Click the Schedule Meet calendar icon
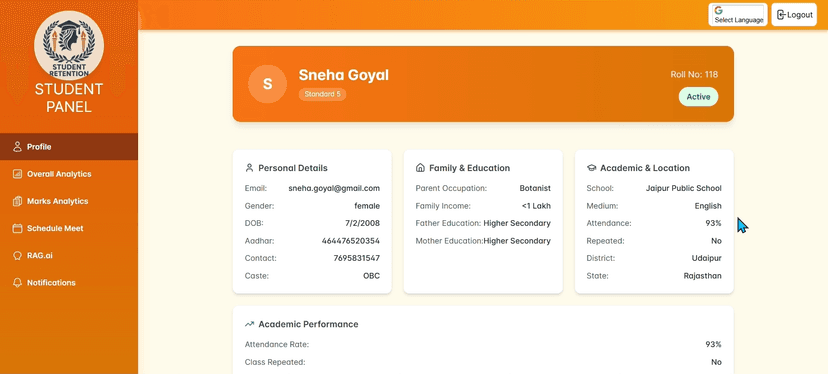This screenshot has height=374, width=828. pyautogui.click(x=17, y=228)
